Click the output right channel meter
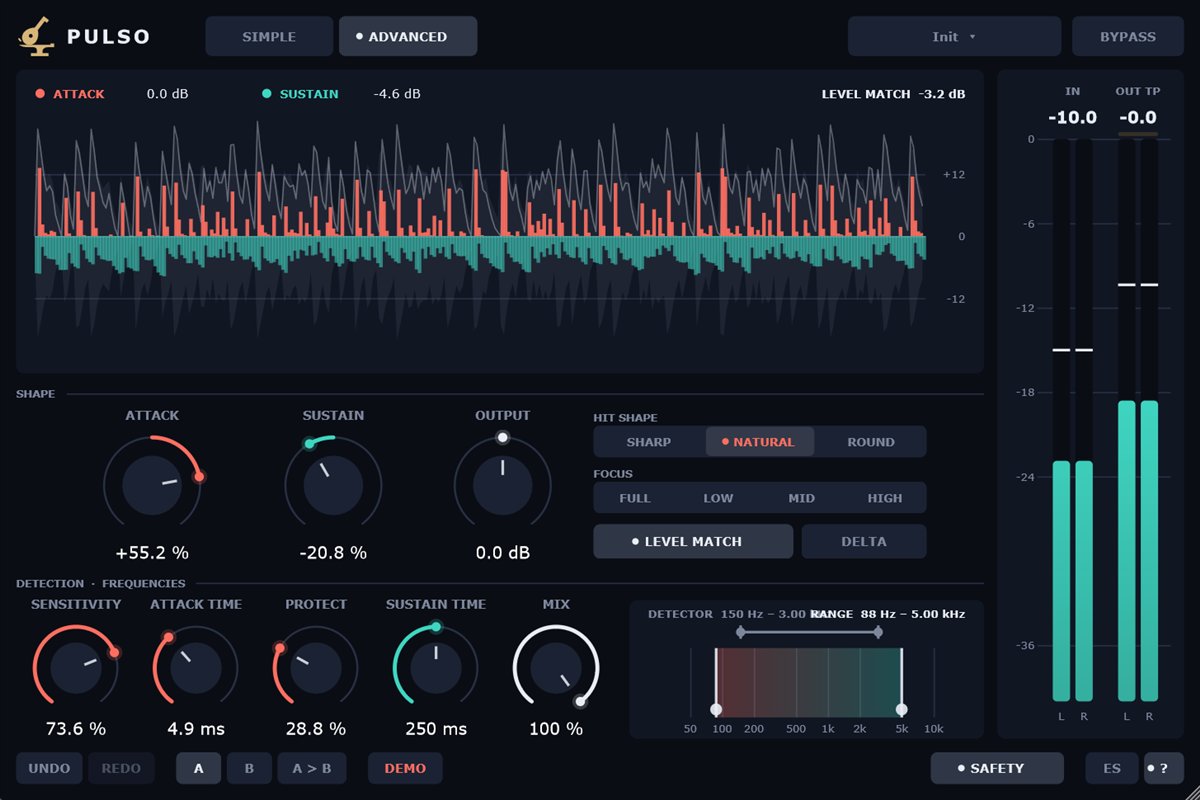Viewport: 1200px width, 800px height. click(1149, 420)
